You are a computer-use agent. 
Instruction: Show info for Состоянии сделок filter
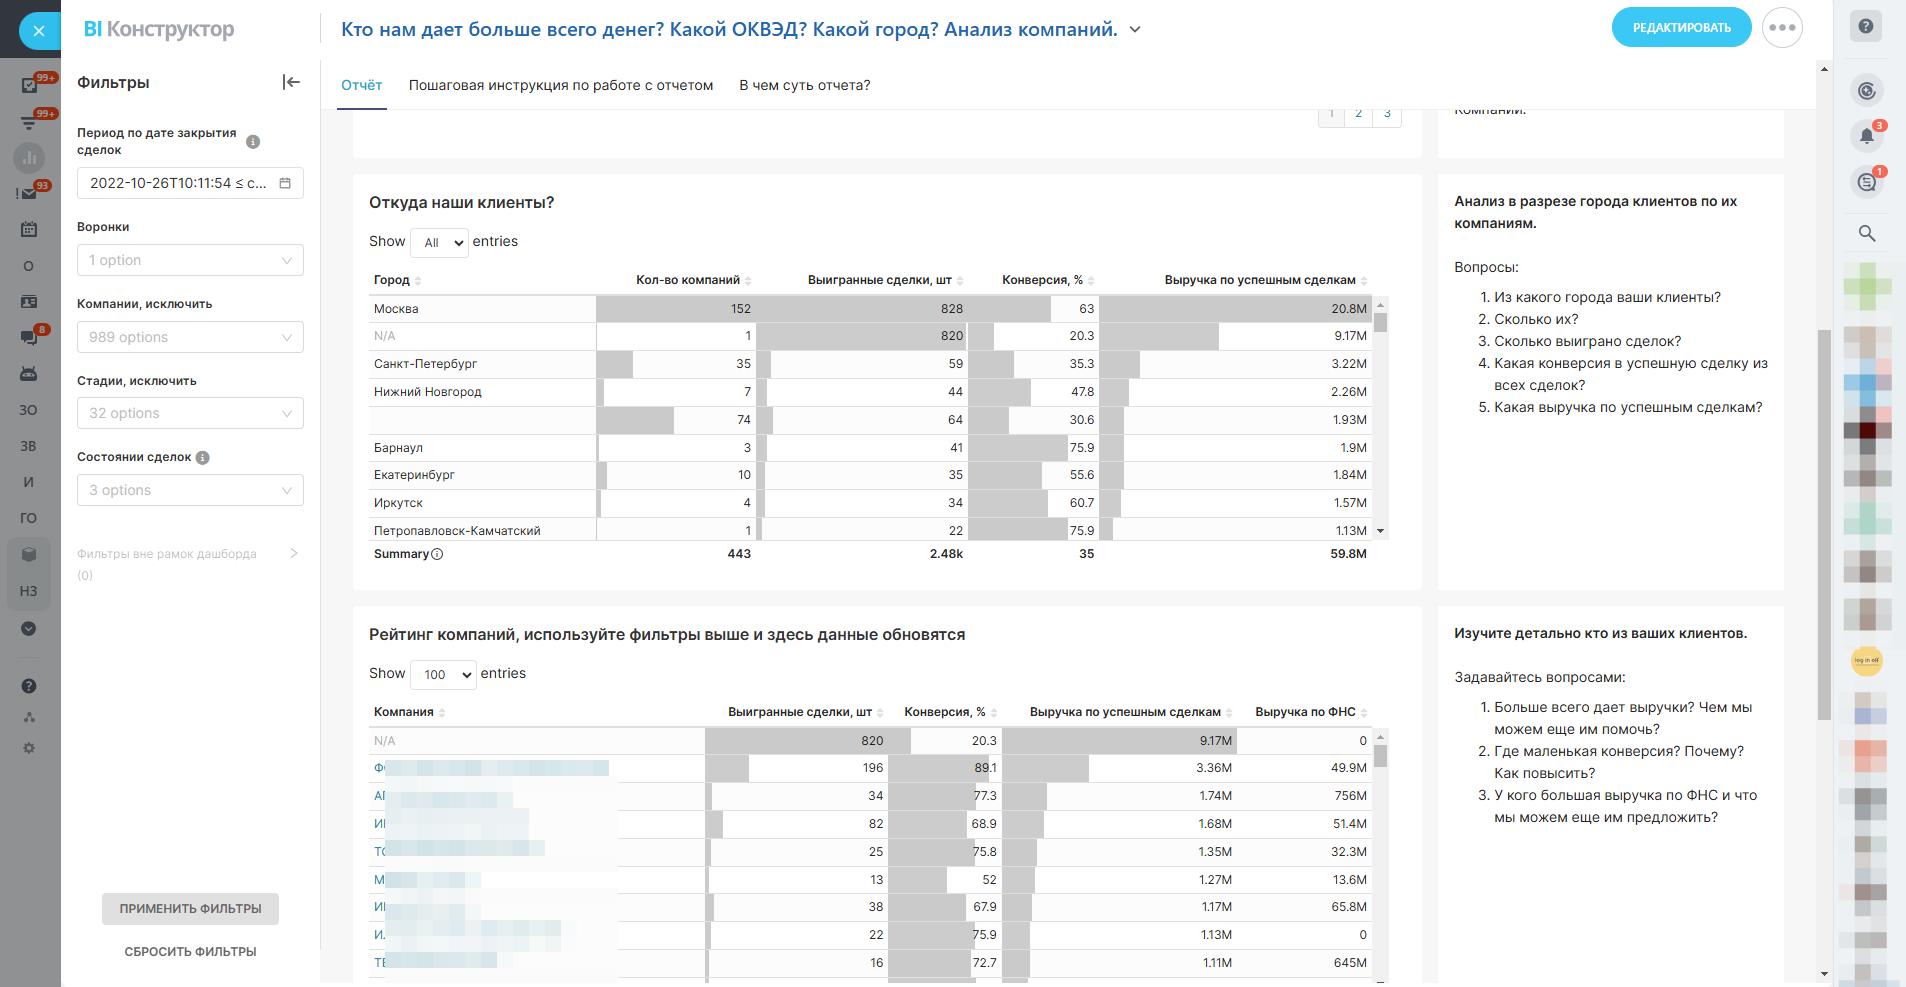pos(203,458)
